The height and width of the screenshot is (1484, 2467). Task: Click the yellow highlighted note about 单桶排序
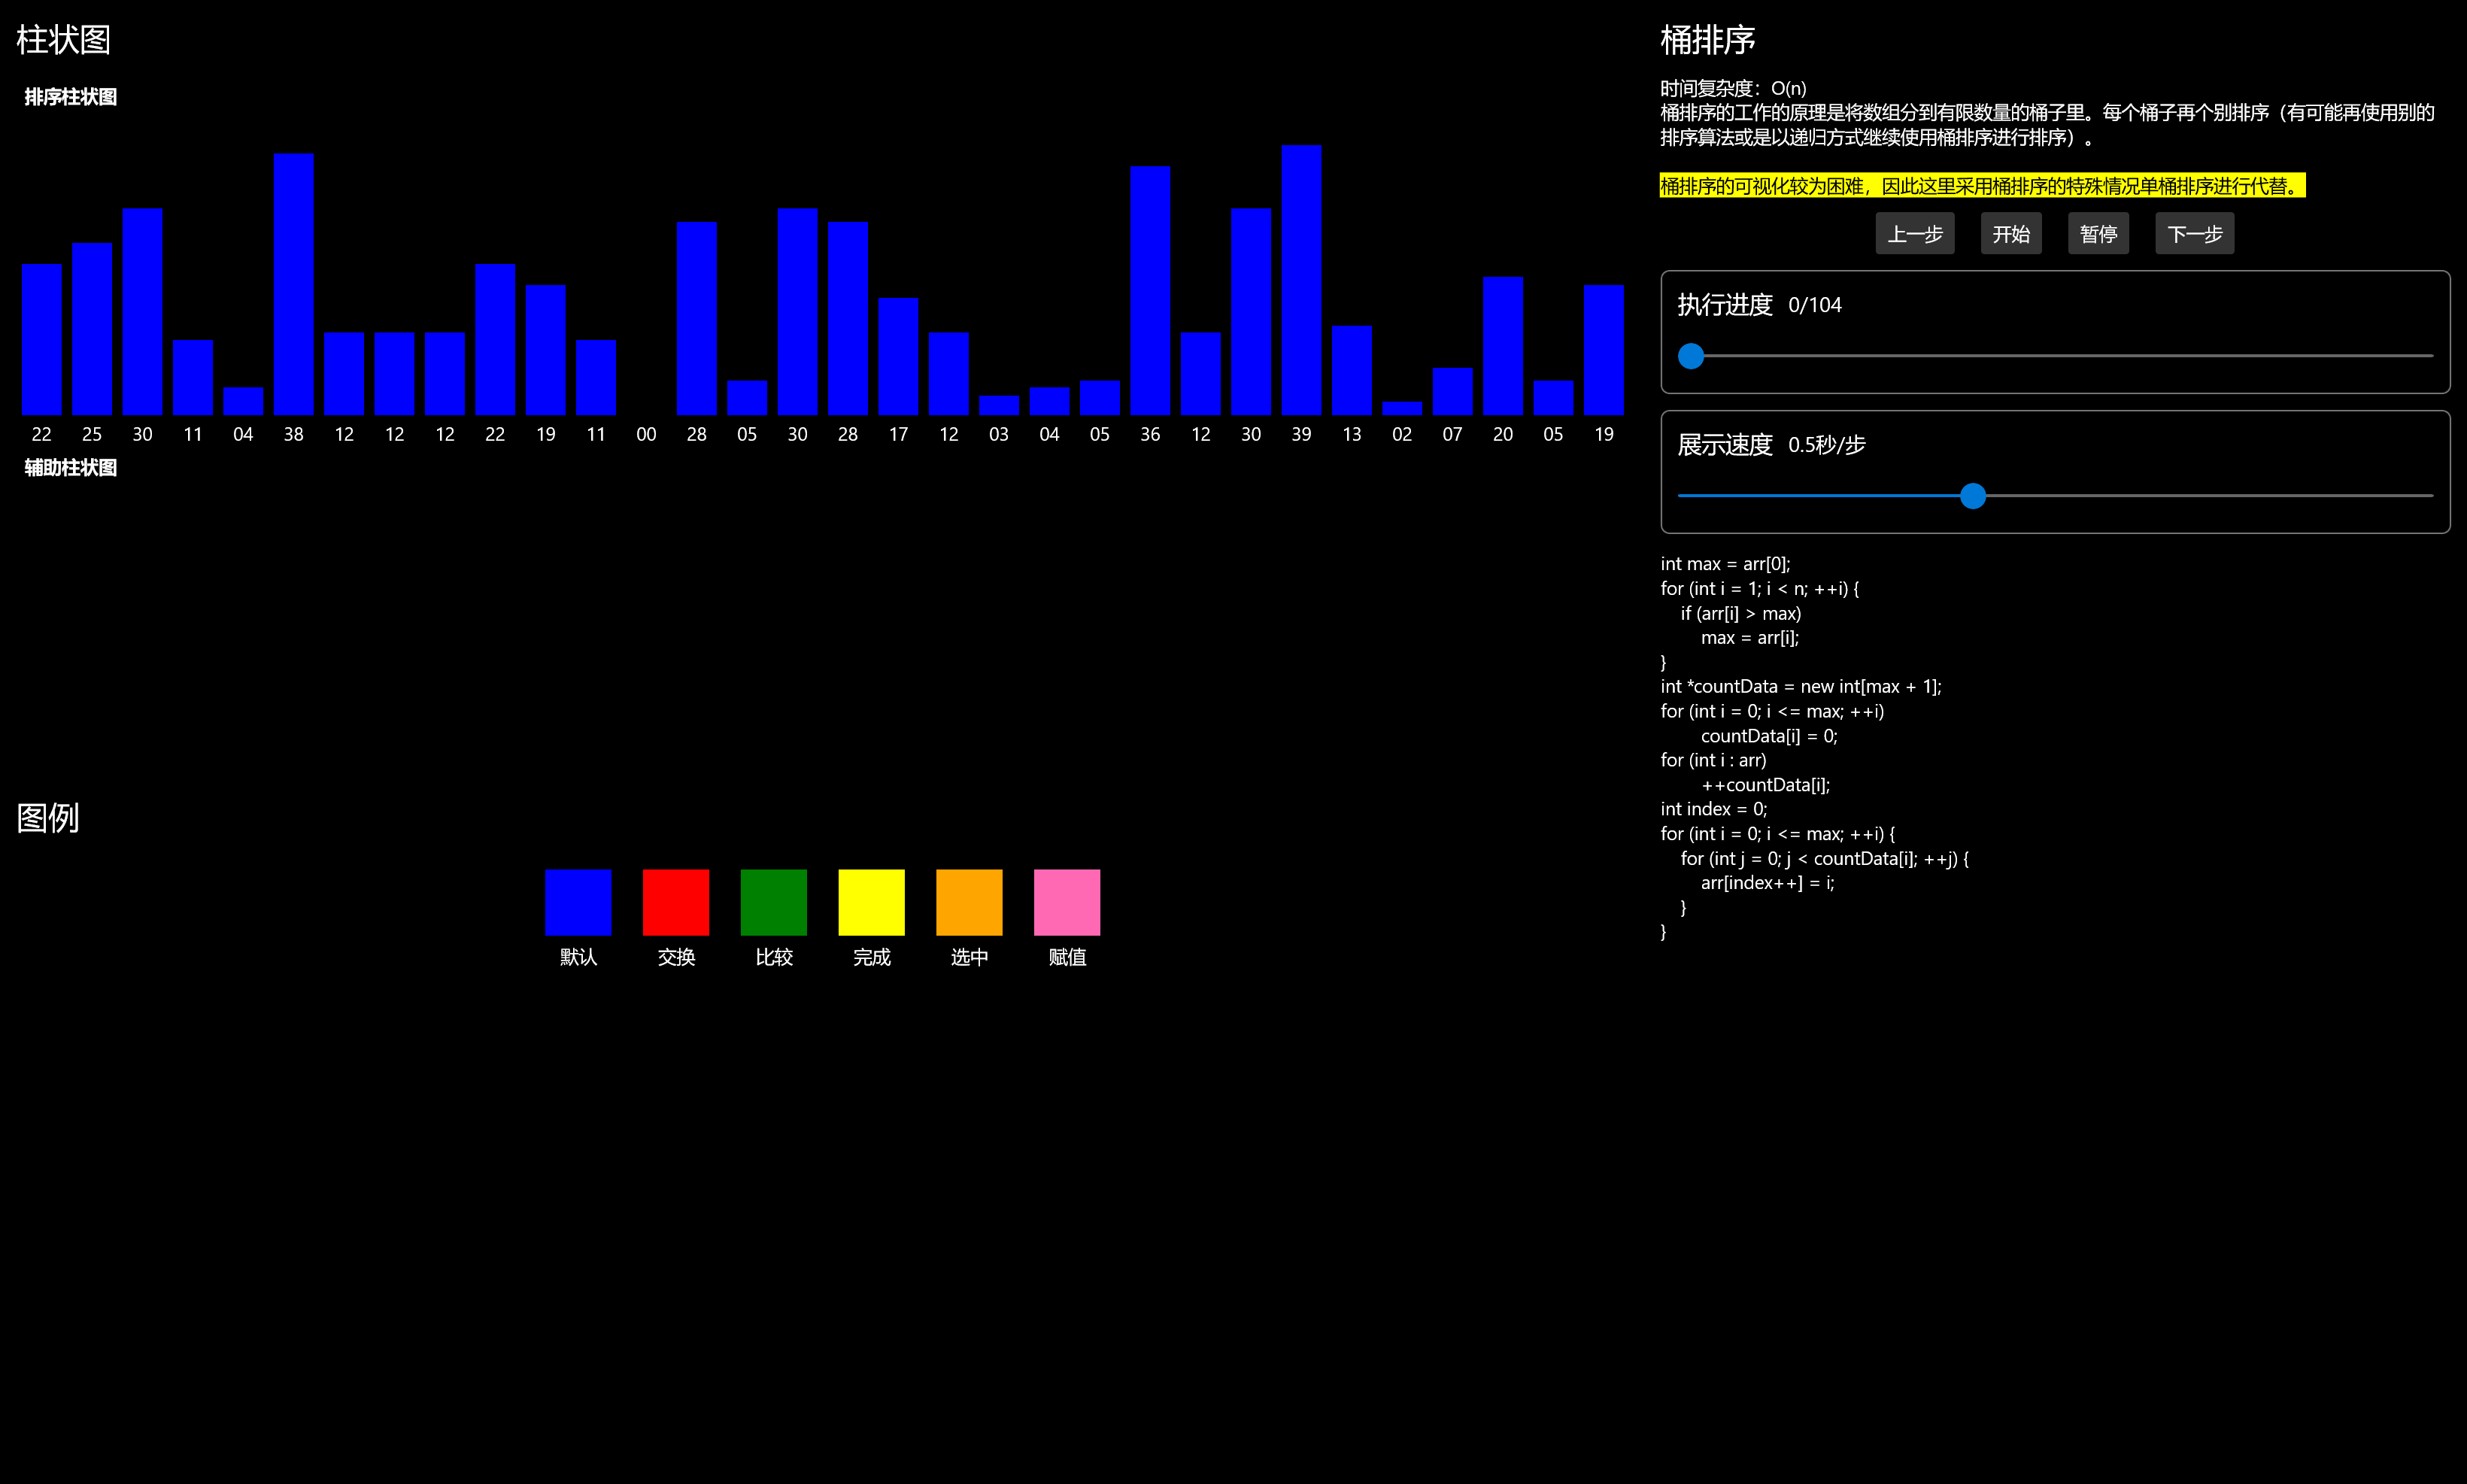(x=1982, y=186)
